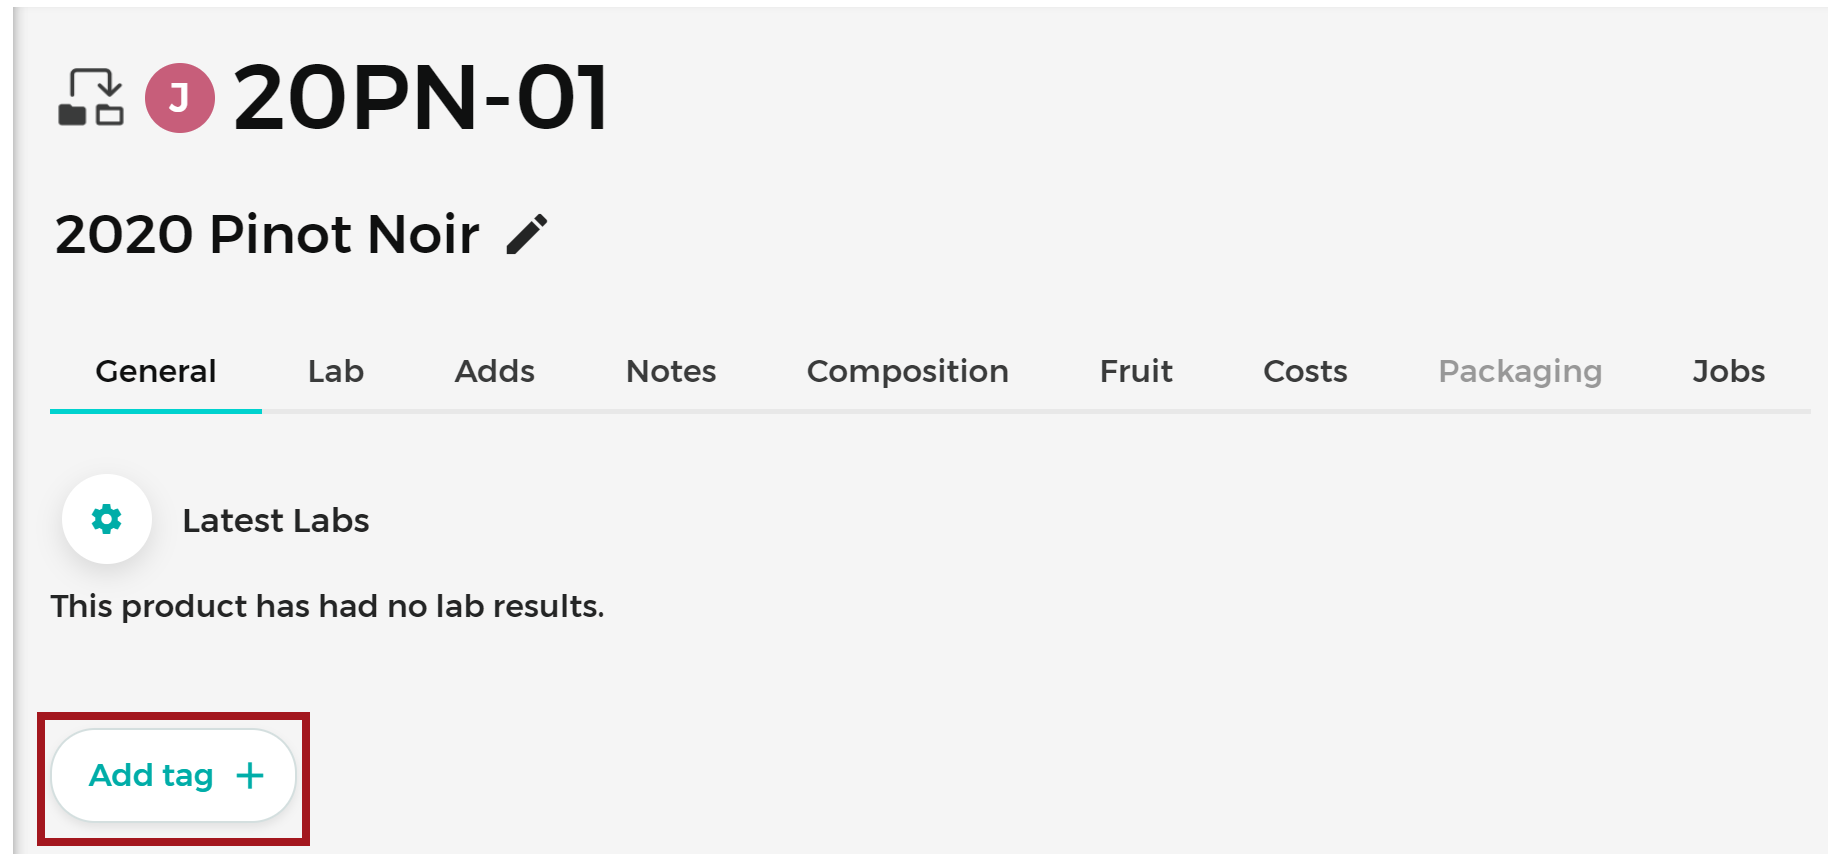Open the Lab tab
The width and height of the screenshot is (1828, 863).
(x=336, y=371)
